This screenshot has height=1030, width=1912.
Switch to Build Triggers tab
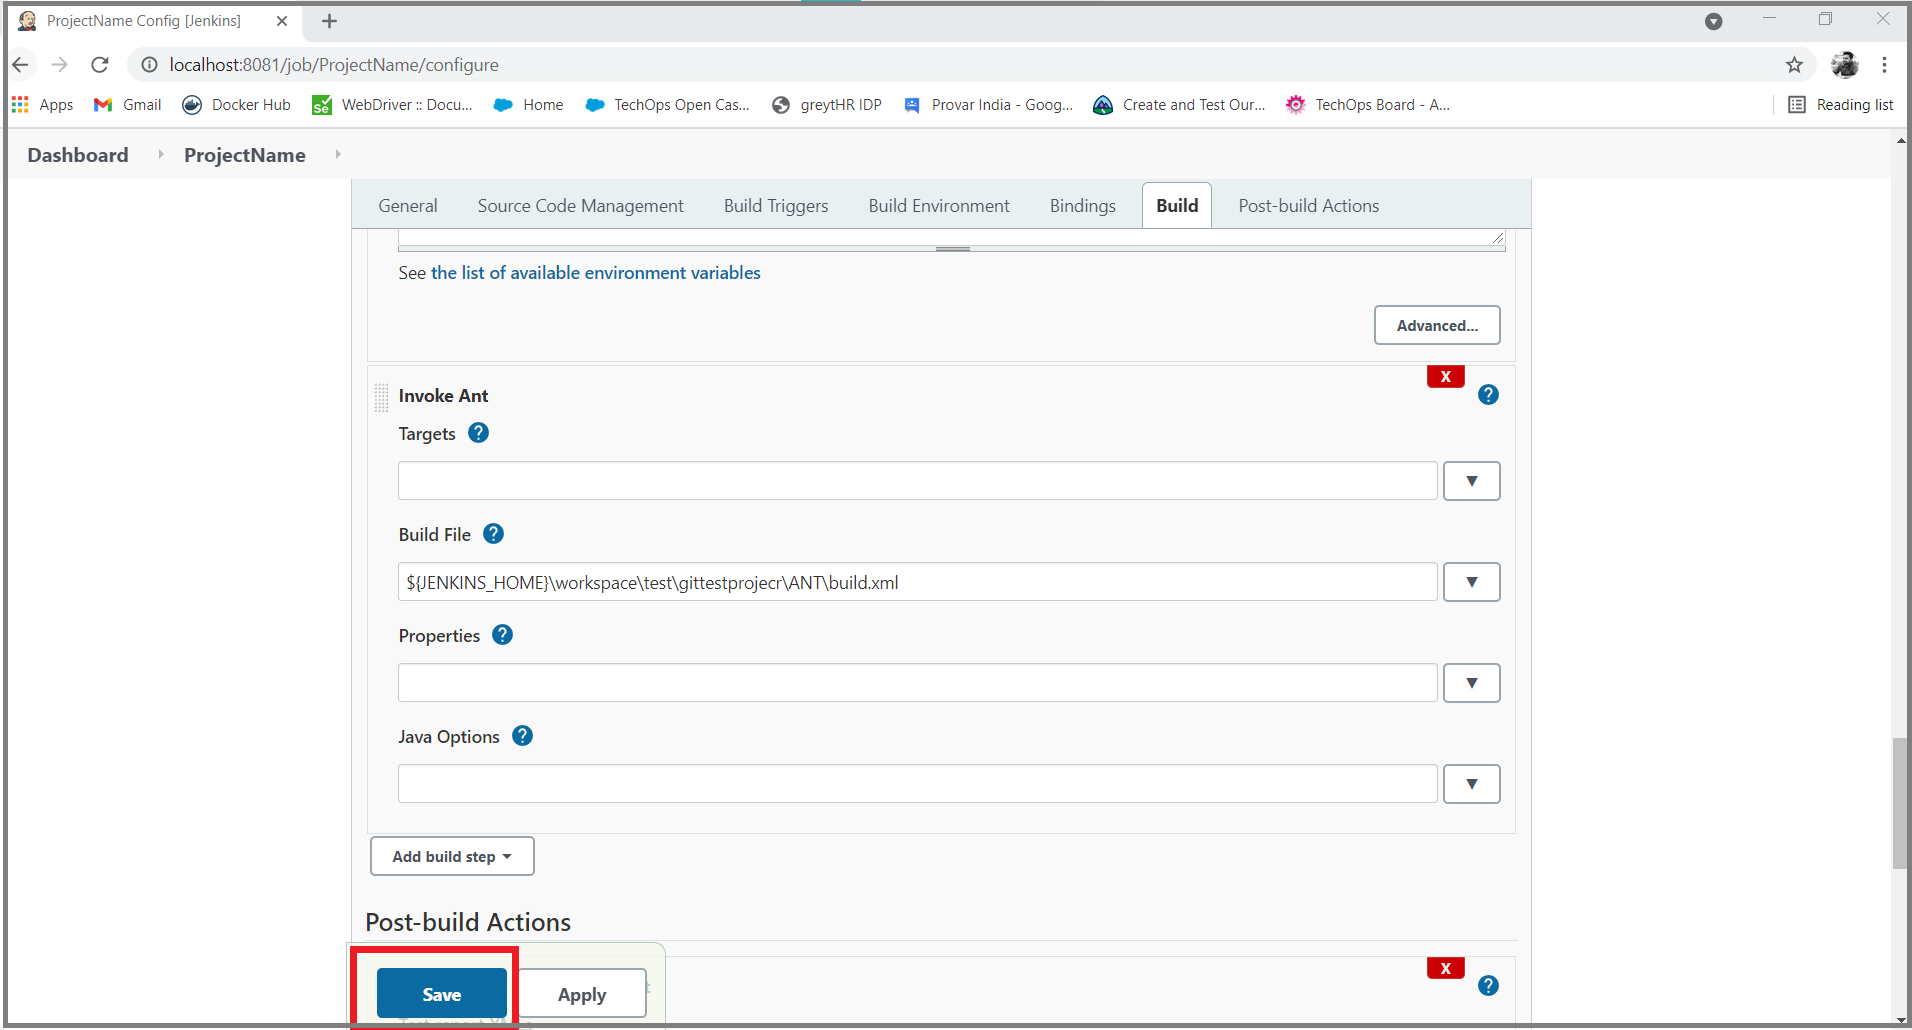pos(776,205)
